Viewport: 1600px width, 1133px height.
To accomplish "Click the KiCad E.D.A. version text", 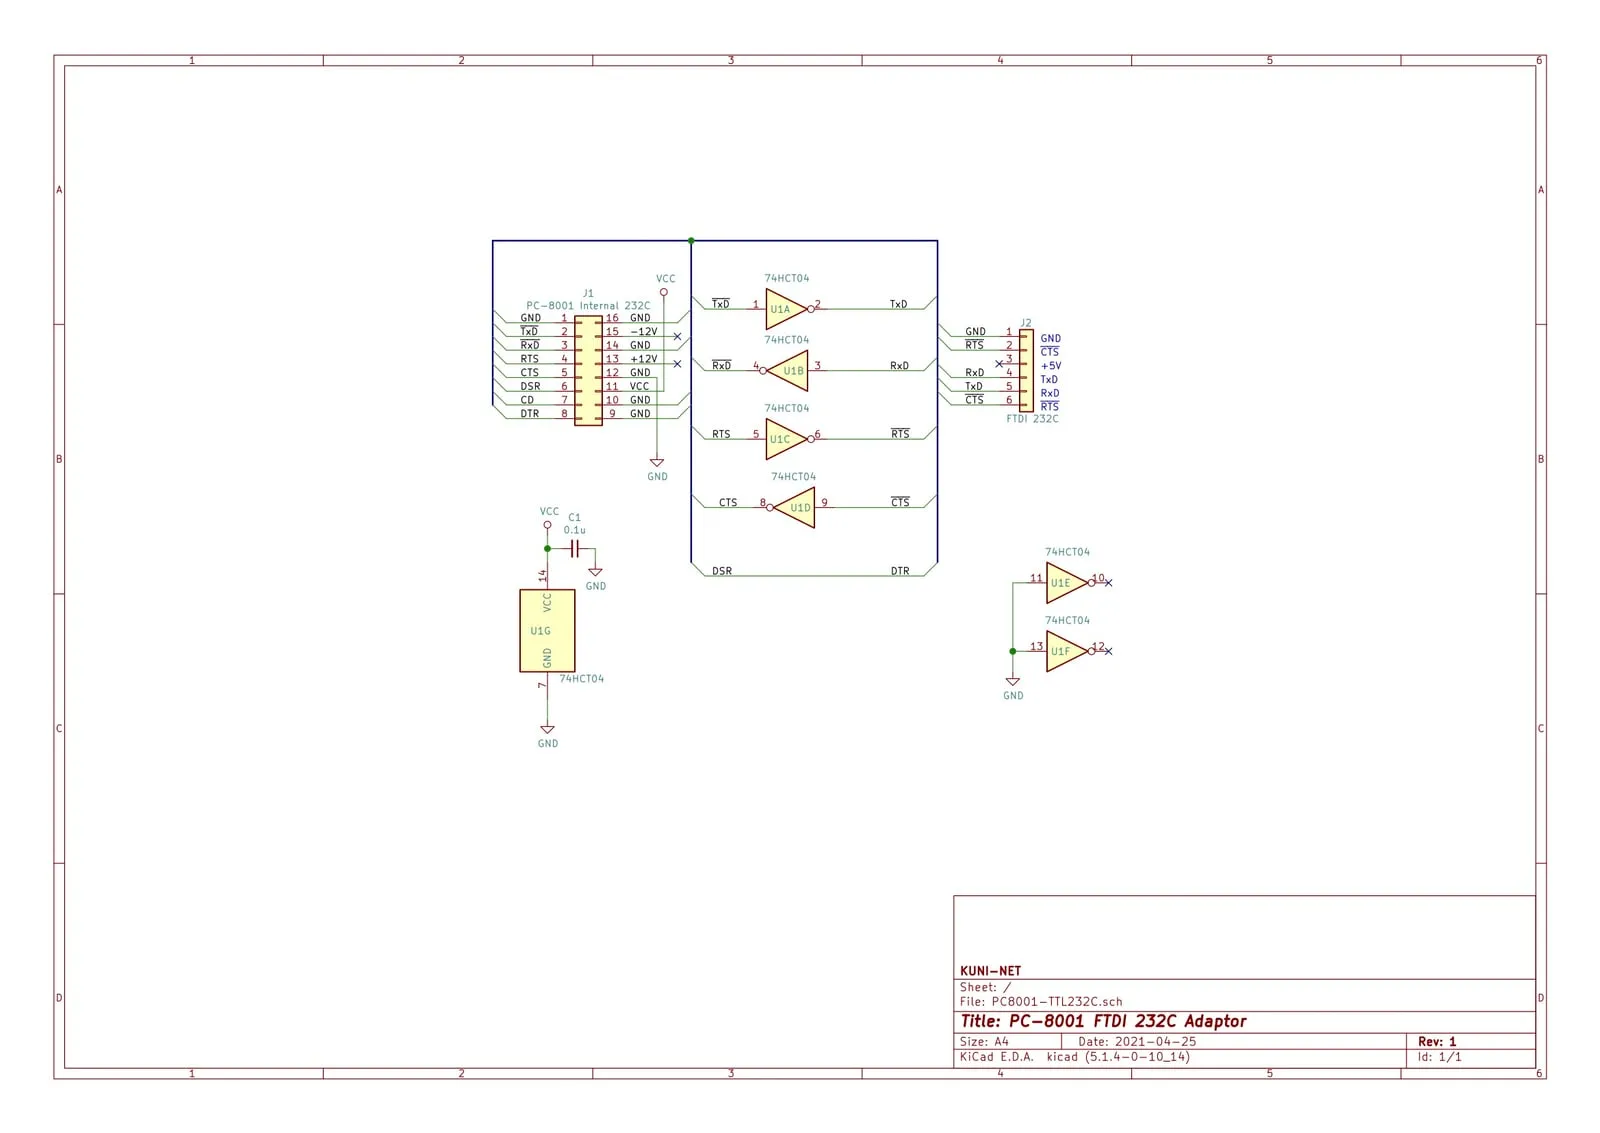I will tap(1075, 1056).
